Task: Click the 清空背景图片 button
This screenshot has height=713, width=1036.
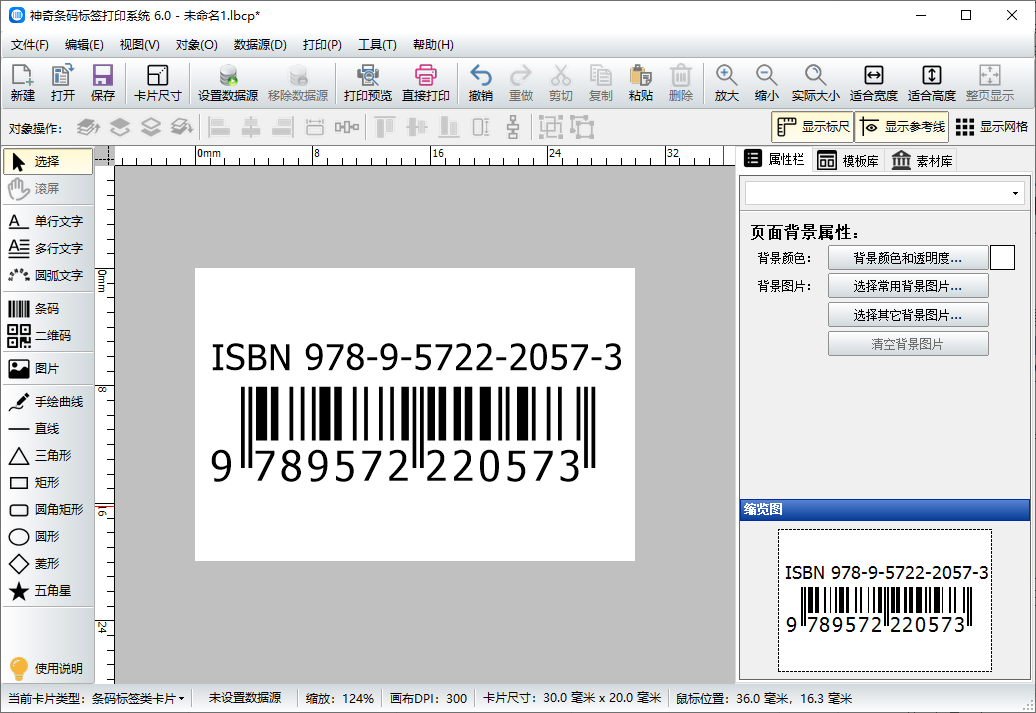Action: [x=908, y=344]
